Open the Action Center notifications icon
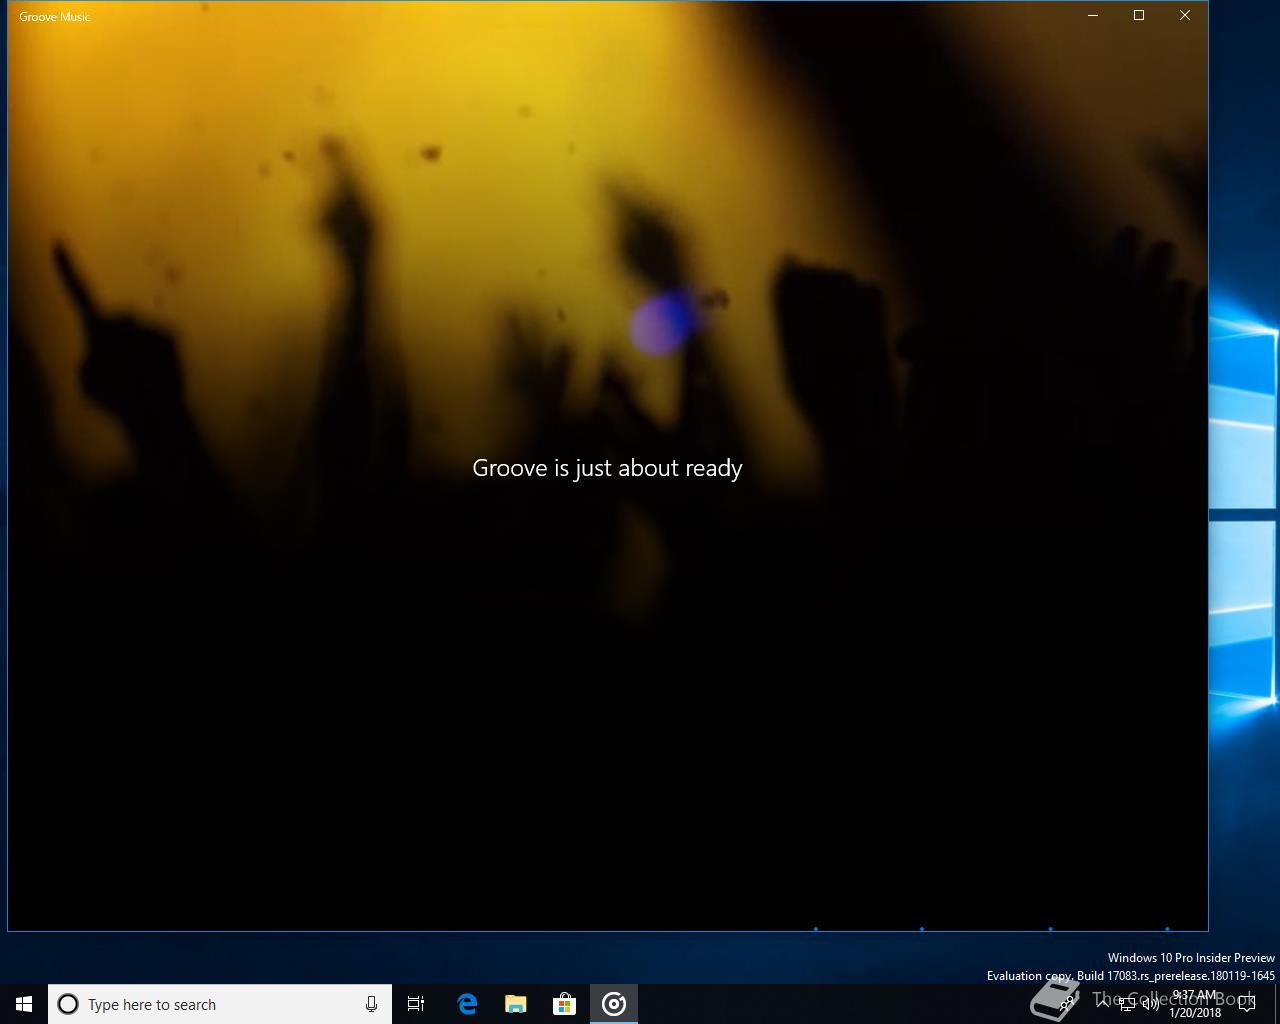This screenshot has height=1024, width=1280. (x=1246, y=1004)
